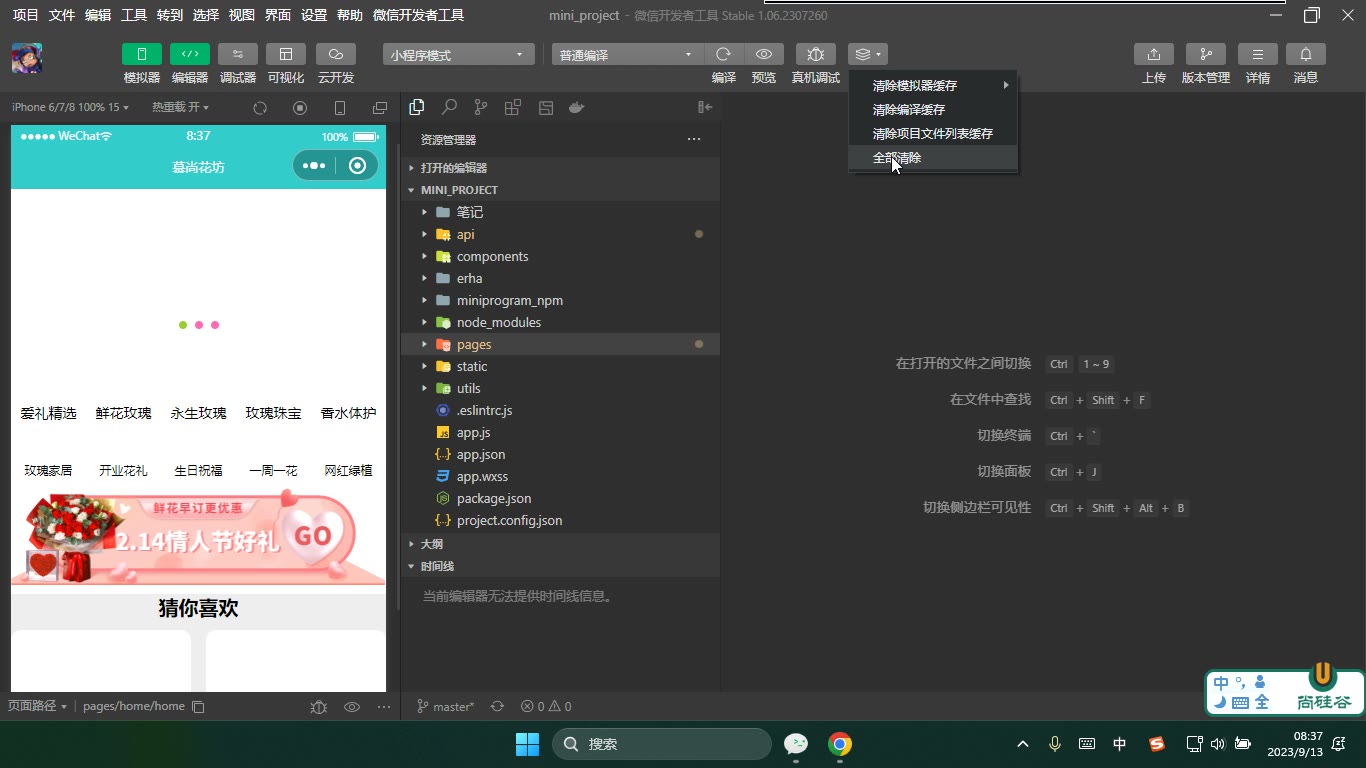Open Chrome from the Windows taskbar
1366x768 pixels.
pos(840,744)
